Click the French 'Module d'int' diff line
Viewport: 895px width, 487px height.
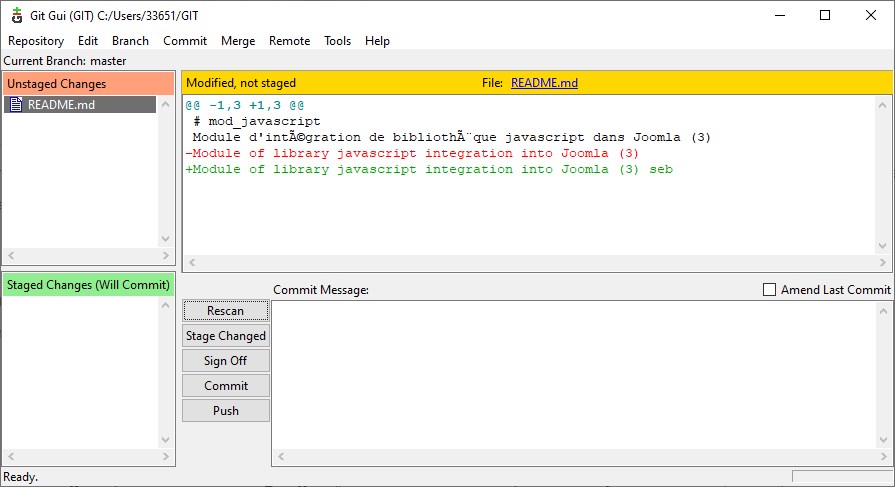click(451, 137)
